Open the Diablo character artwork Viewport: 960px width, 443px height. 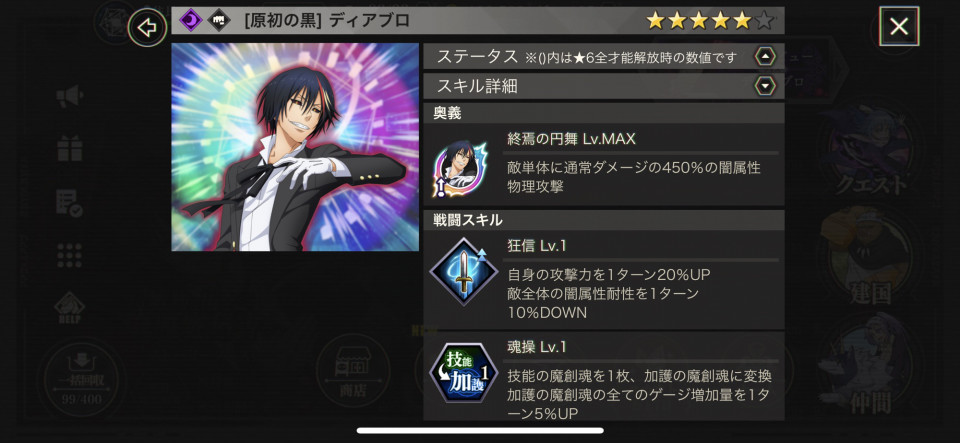pos(295,147)
